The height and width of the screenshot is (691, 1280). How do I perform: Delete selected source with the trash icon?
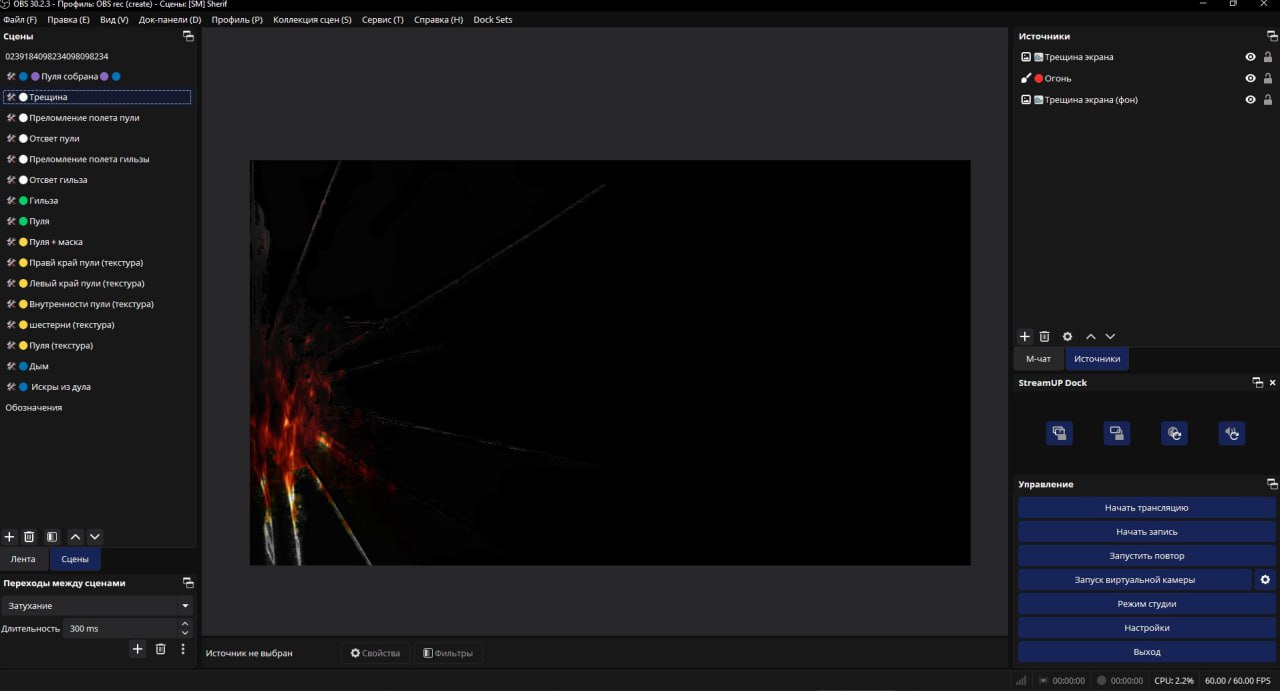click(1044, 337)
